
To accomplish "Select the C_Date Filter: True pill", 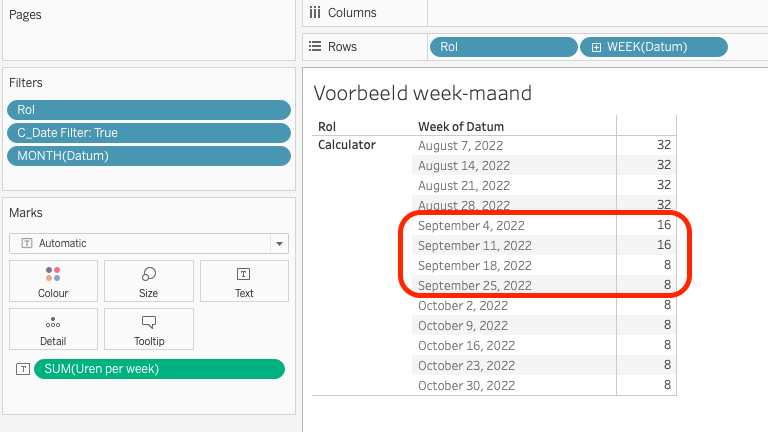I will pyautogui.click(x=148, y=133).
